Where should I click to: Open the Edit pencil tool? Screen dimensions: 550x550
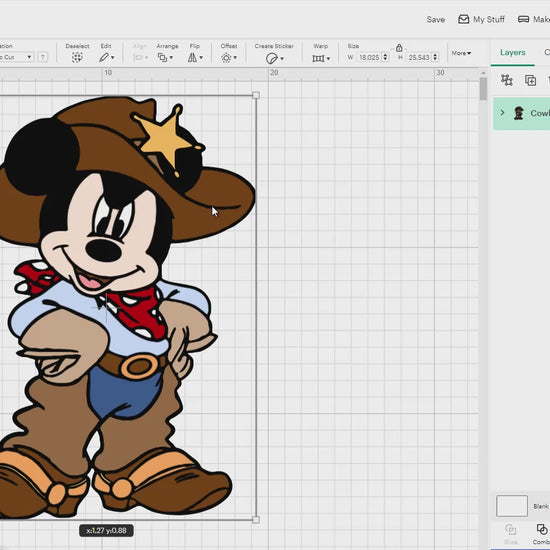click(x=104, y=57)
